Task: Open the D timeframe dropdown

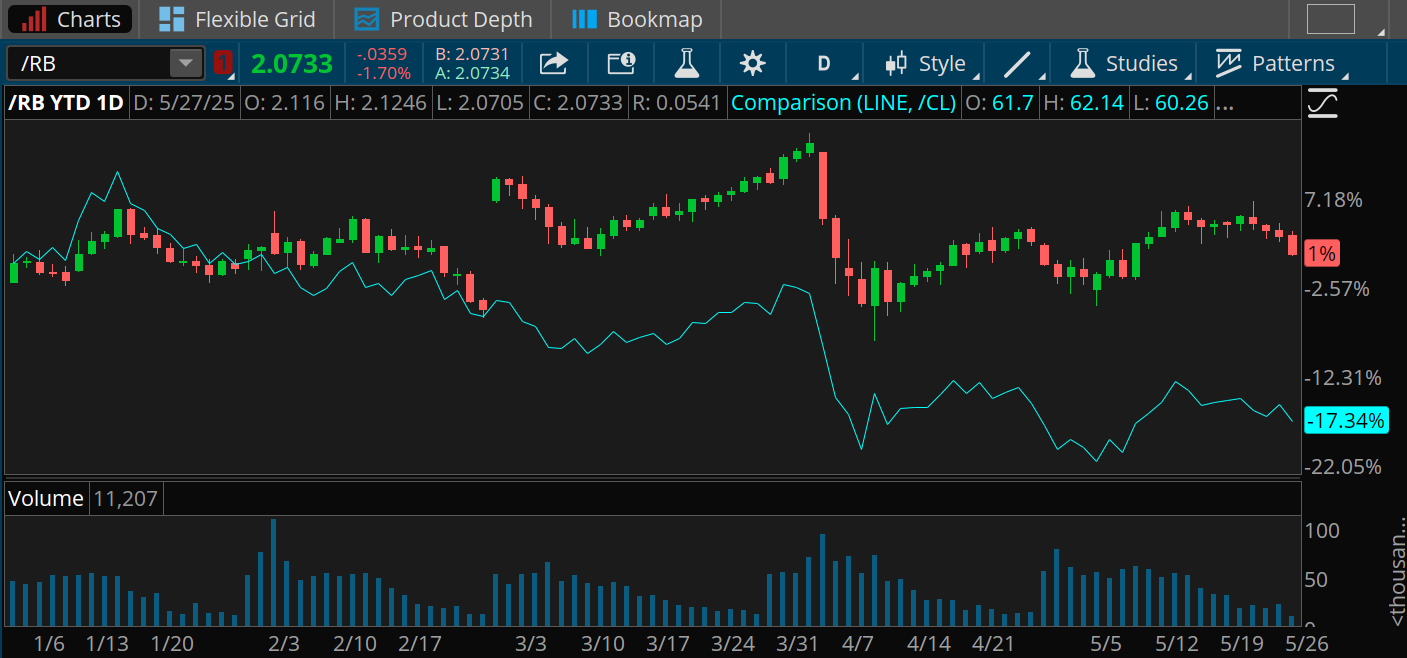Action: tap(824, 64)
